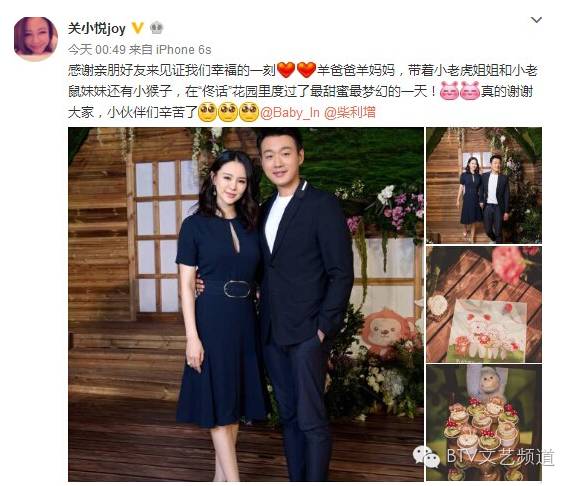Screen dimensions: 574x486
Task: Click the gray membership crown icon
Action: coord(156,28)
